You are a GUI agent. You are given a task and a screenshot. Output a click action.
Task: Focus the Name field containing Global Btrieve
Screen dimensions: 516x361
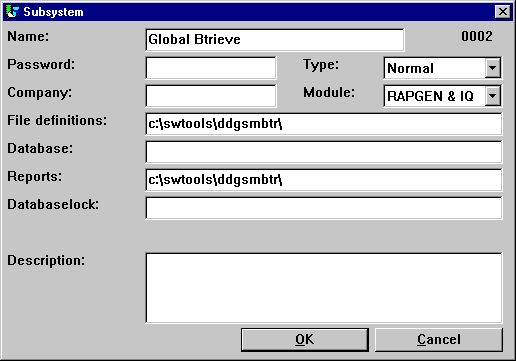point(275,40)
